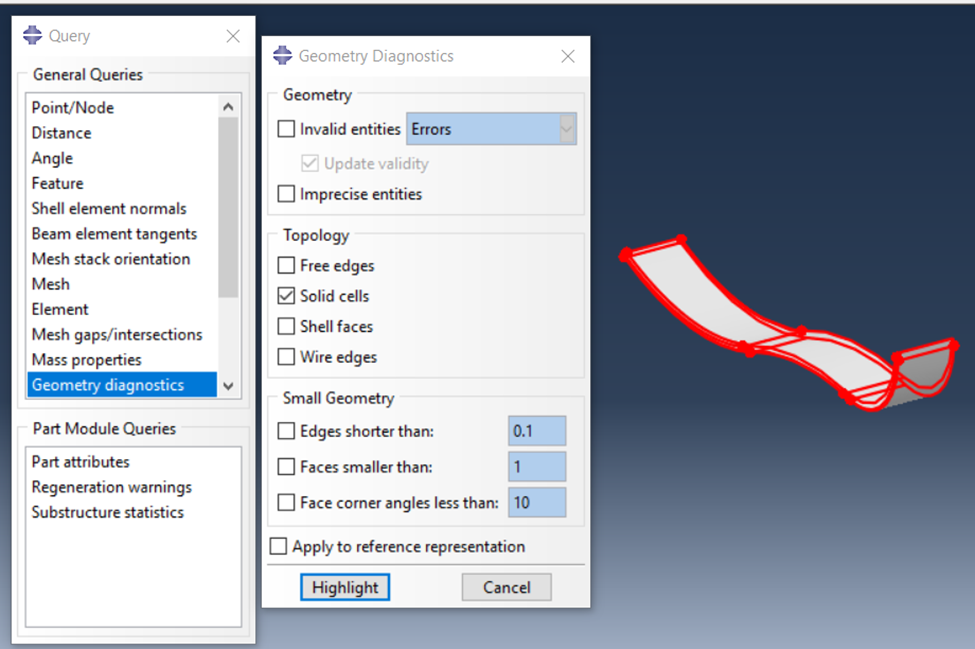Click the Cancel button
Screen dimensions: 975x649
tap(507, 587)
